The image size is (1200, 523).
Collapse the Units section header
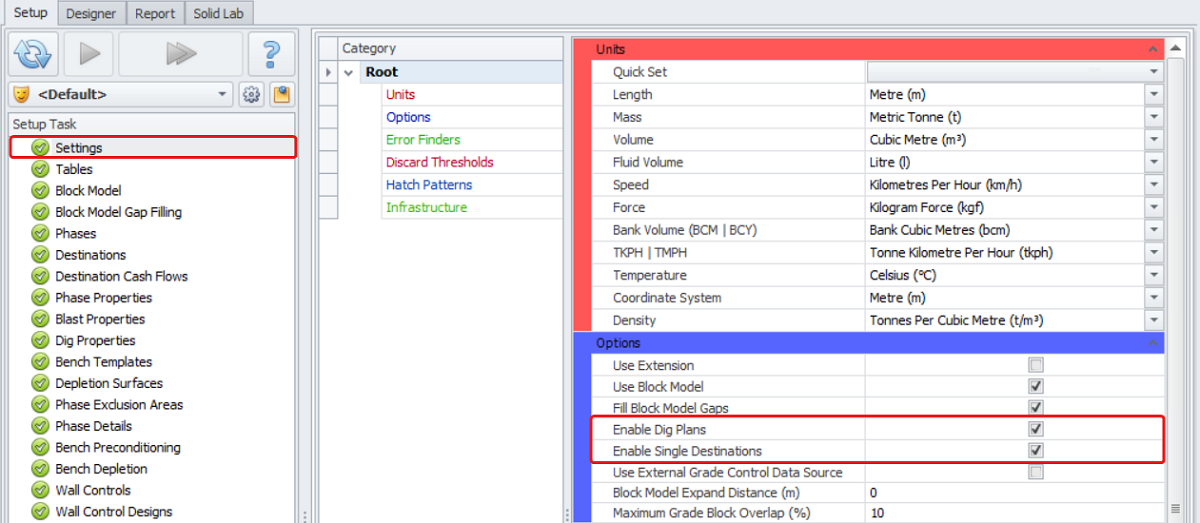click(x=1155, y=49)
